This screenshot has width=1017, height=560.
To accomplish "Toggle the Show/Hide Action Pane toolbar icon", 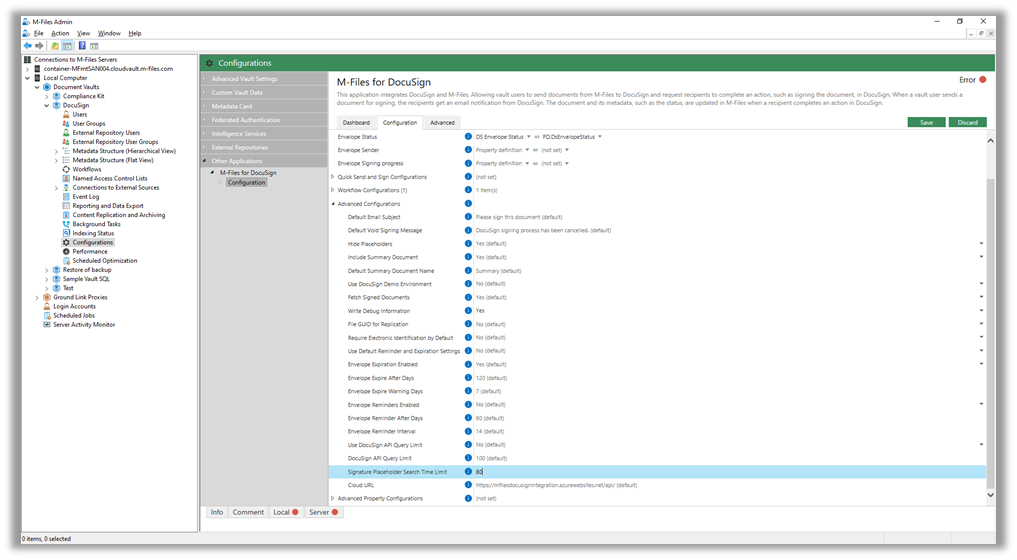I will point(94,45).
